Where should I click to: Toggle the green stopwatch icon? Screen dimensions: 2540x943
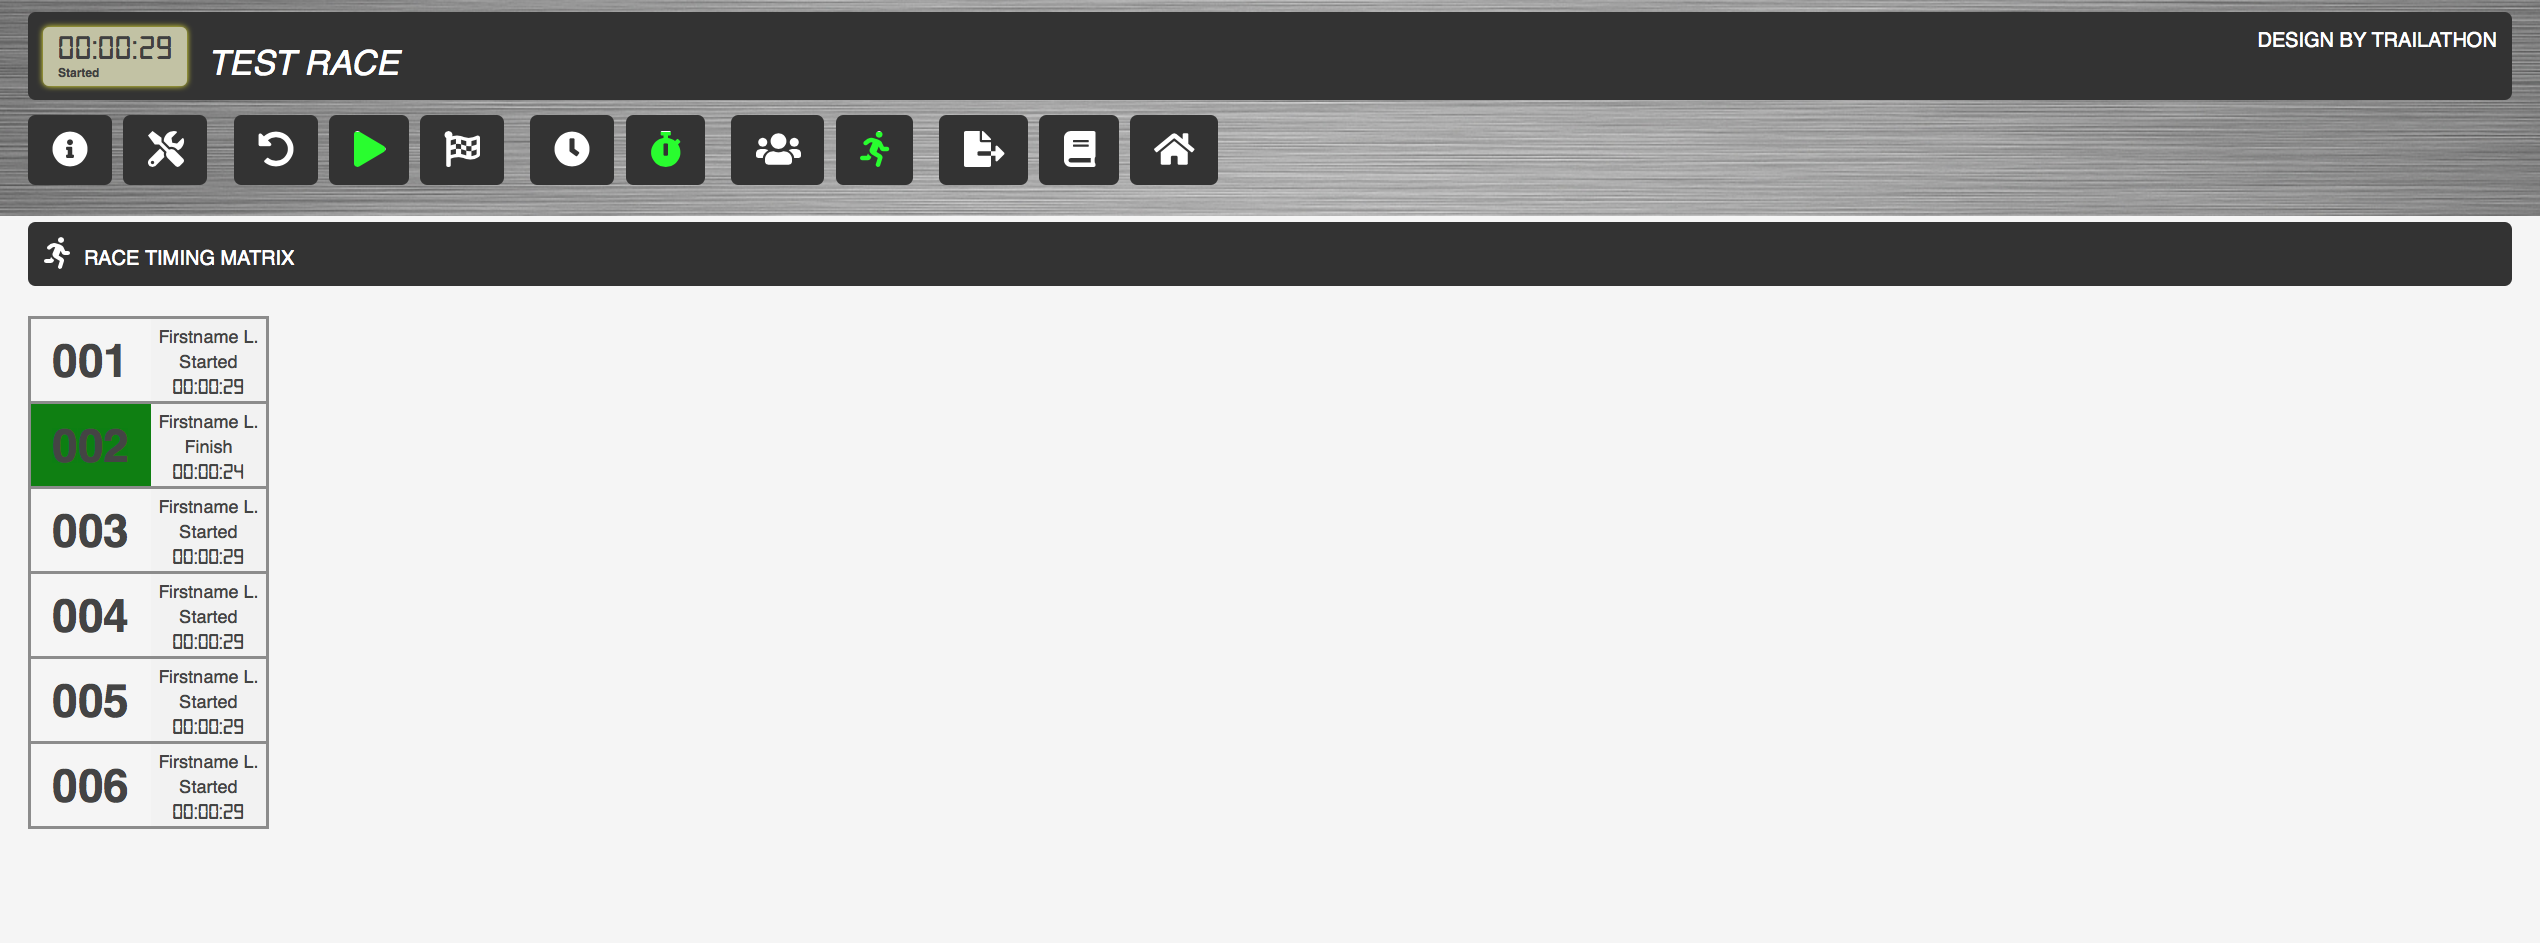point(666,150)
